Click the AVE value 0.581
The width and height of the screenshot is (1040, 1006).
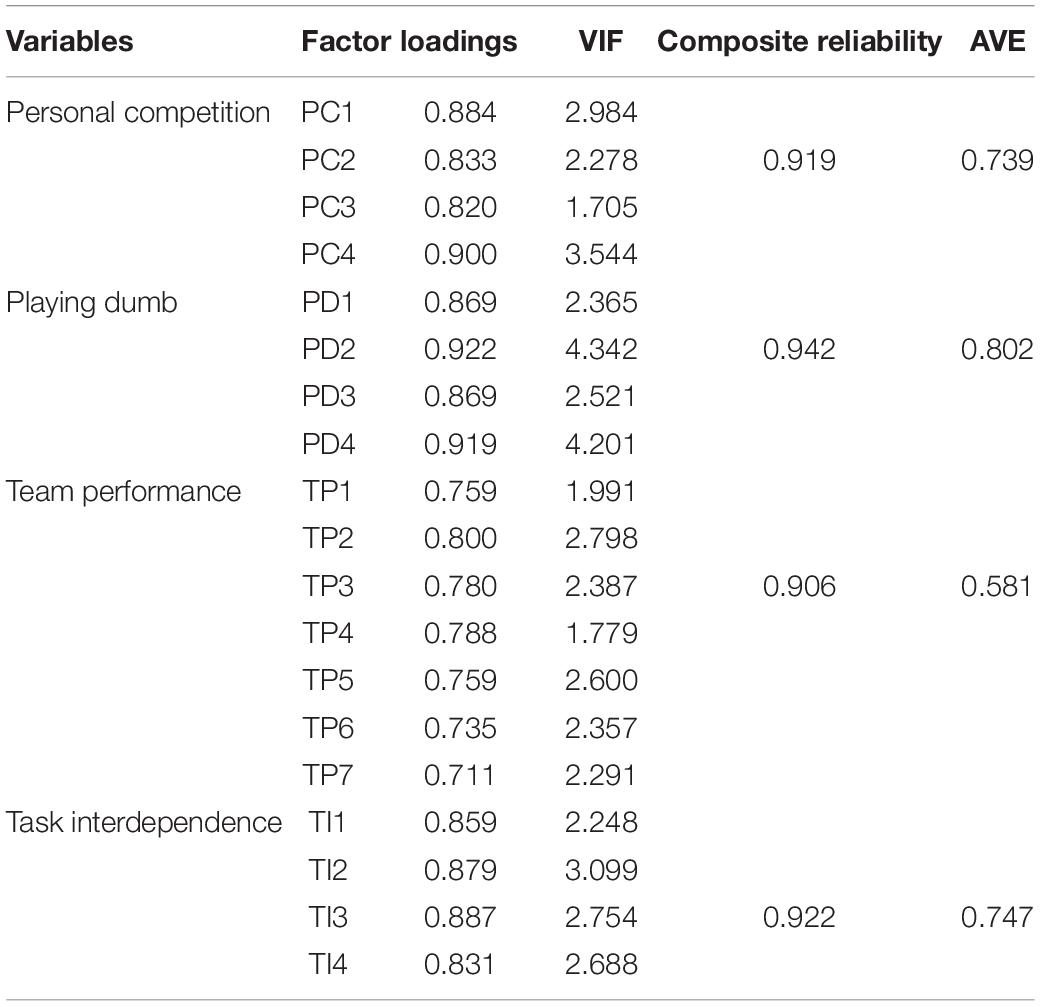pyautogui.click(x=996, y=586)
